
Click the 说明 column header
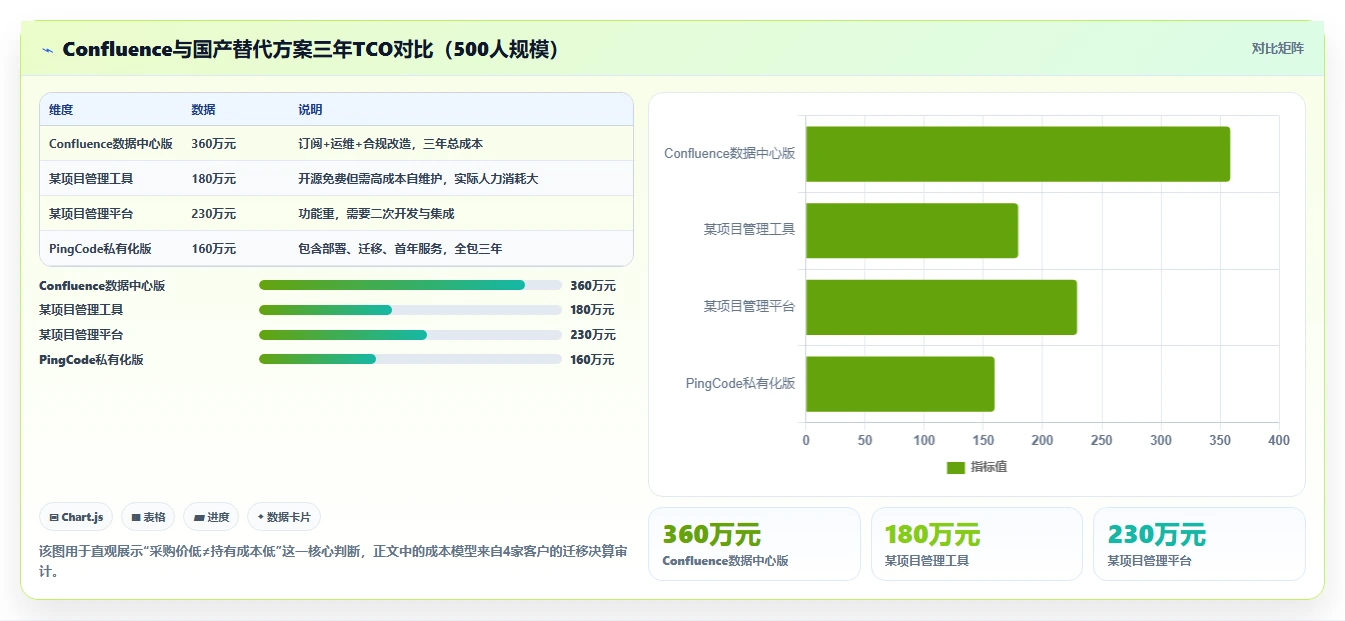310,110
